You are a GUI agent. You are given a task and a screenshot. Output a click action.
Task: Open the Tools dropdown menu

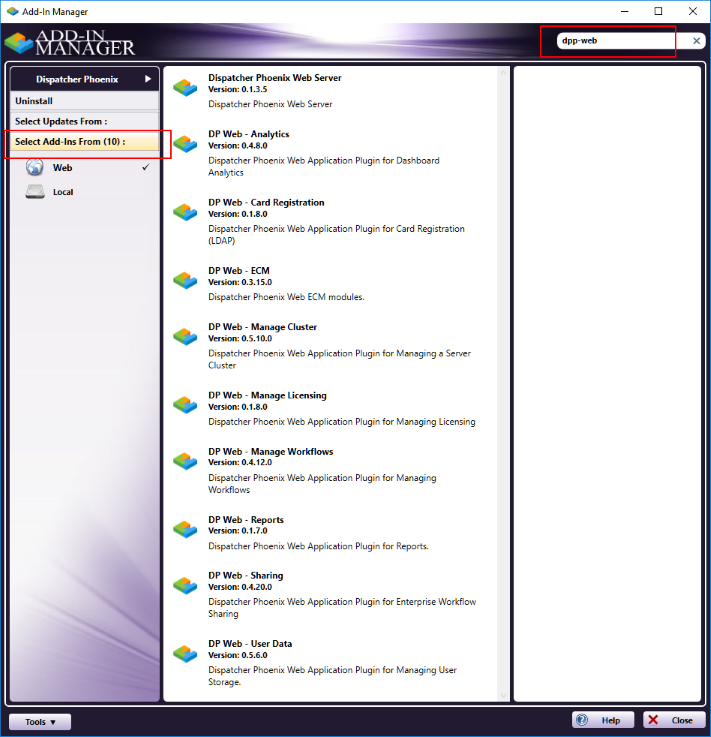(40, 721)
